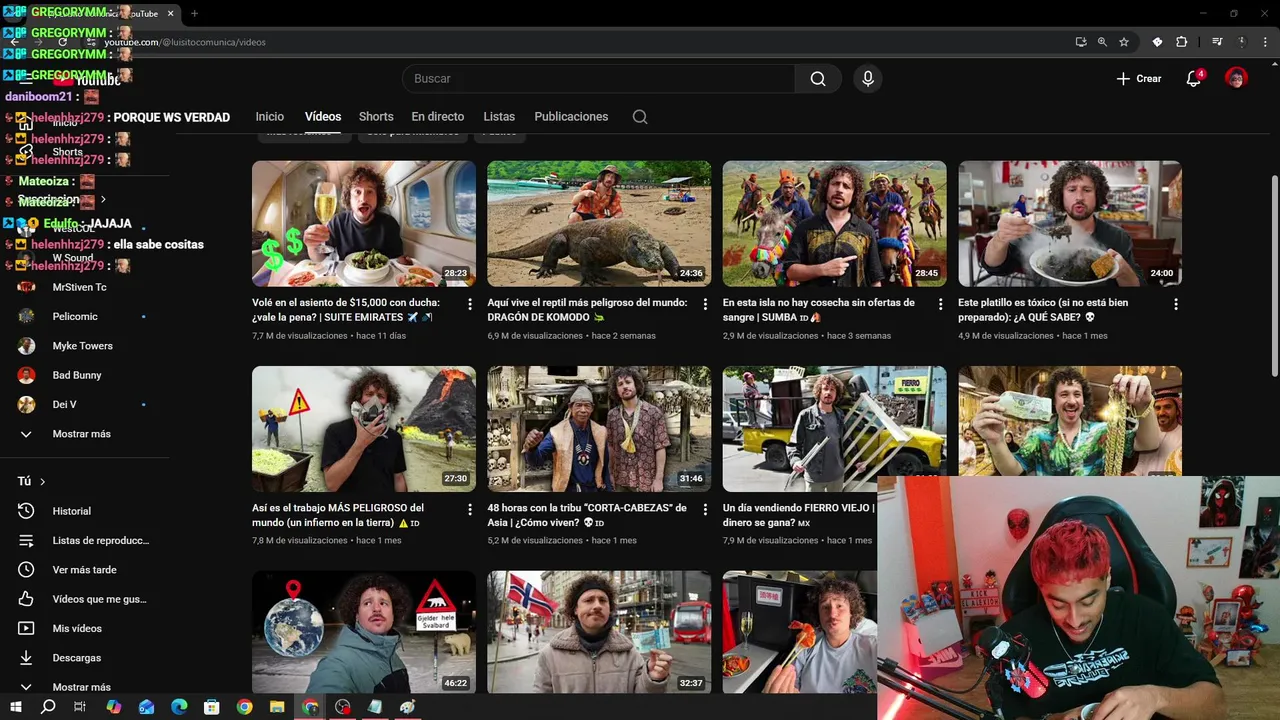Open options menu for platillo tóxico video

[x=1176, y=304]
